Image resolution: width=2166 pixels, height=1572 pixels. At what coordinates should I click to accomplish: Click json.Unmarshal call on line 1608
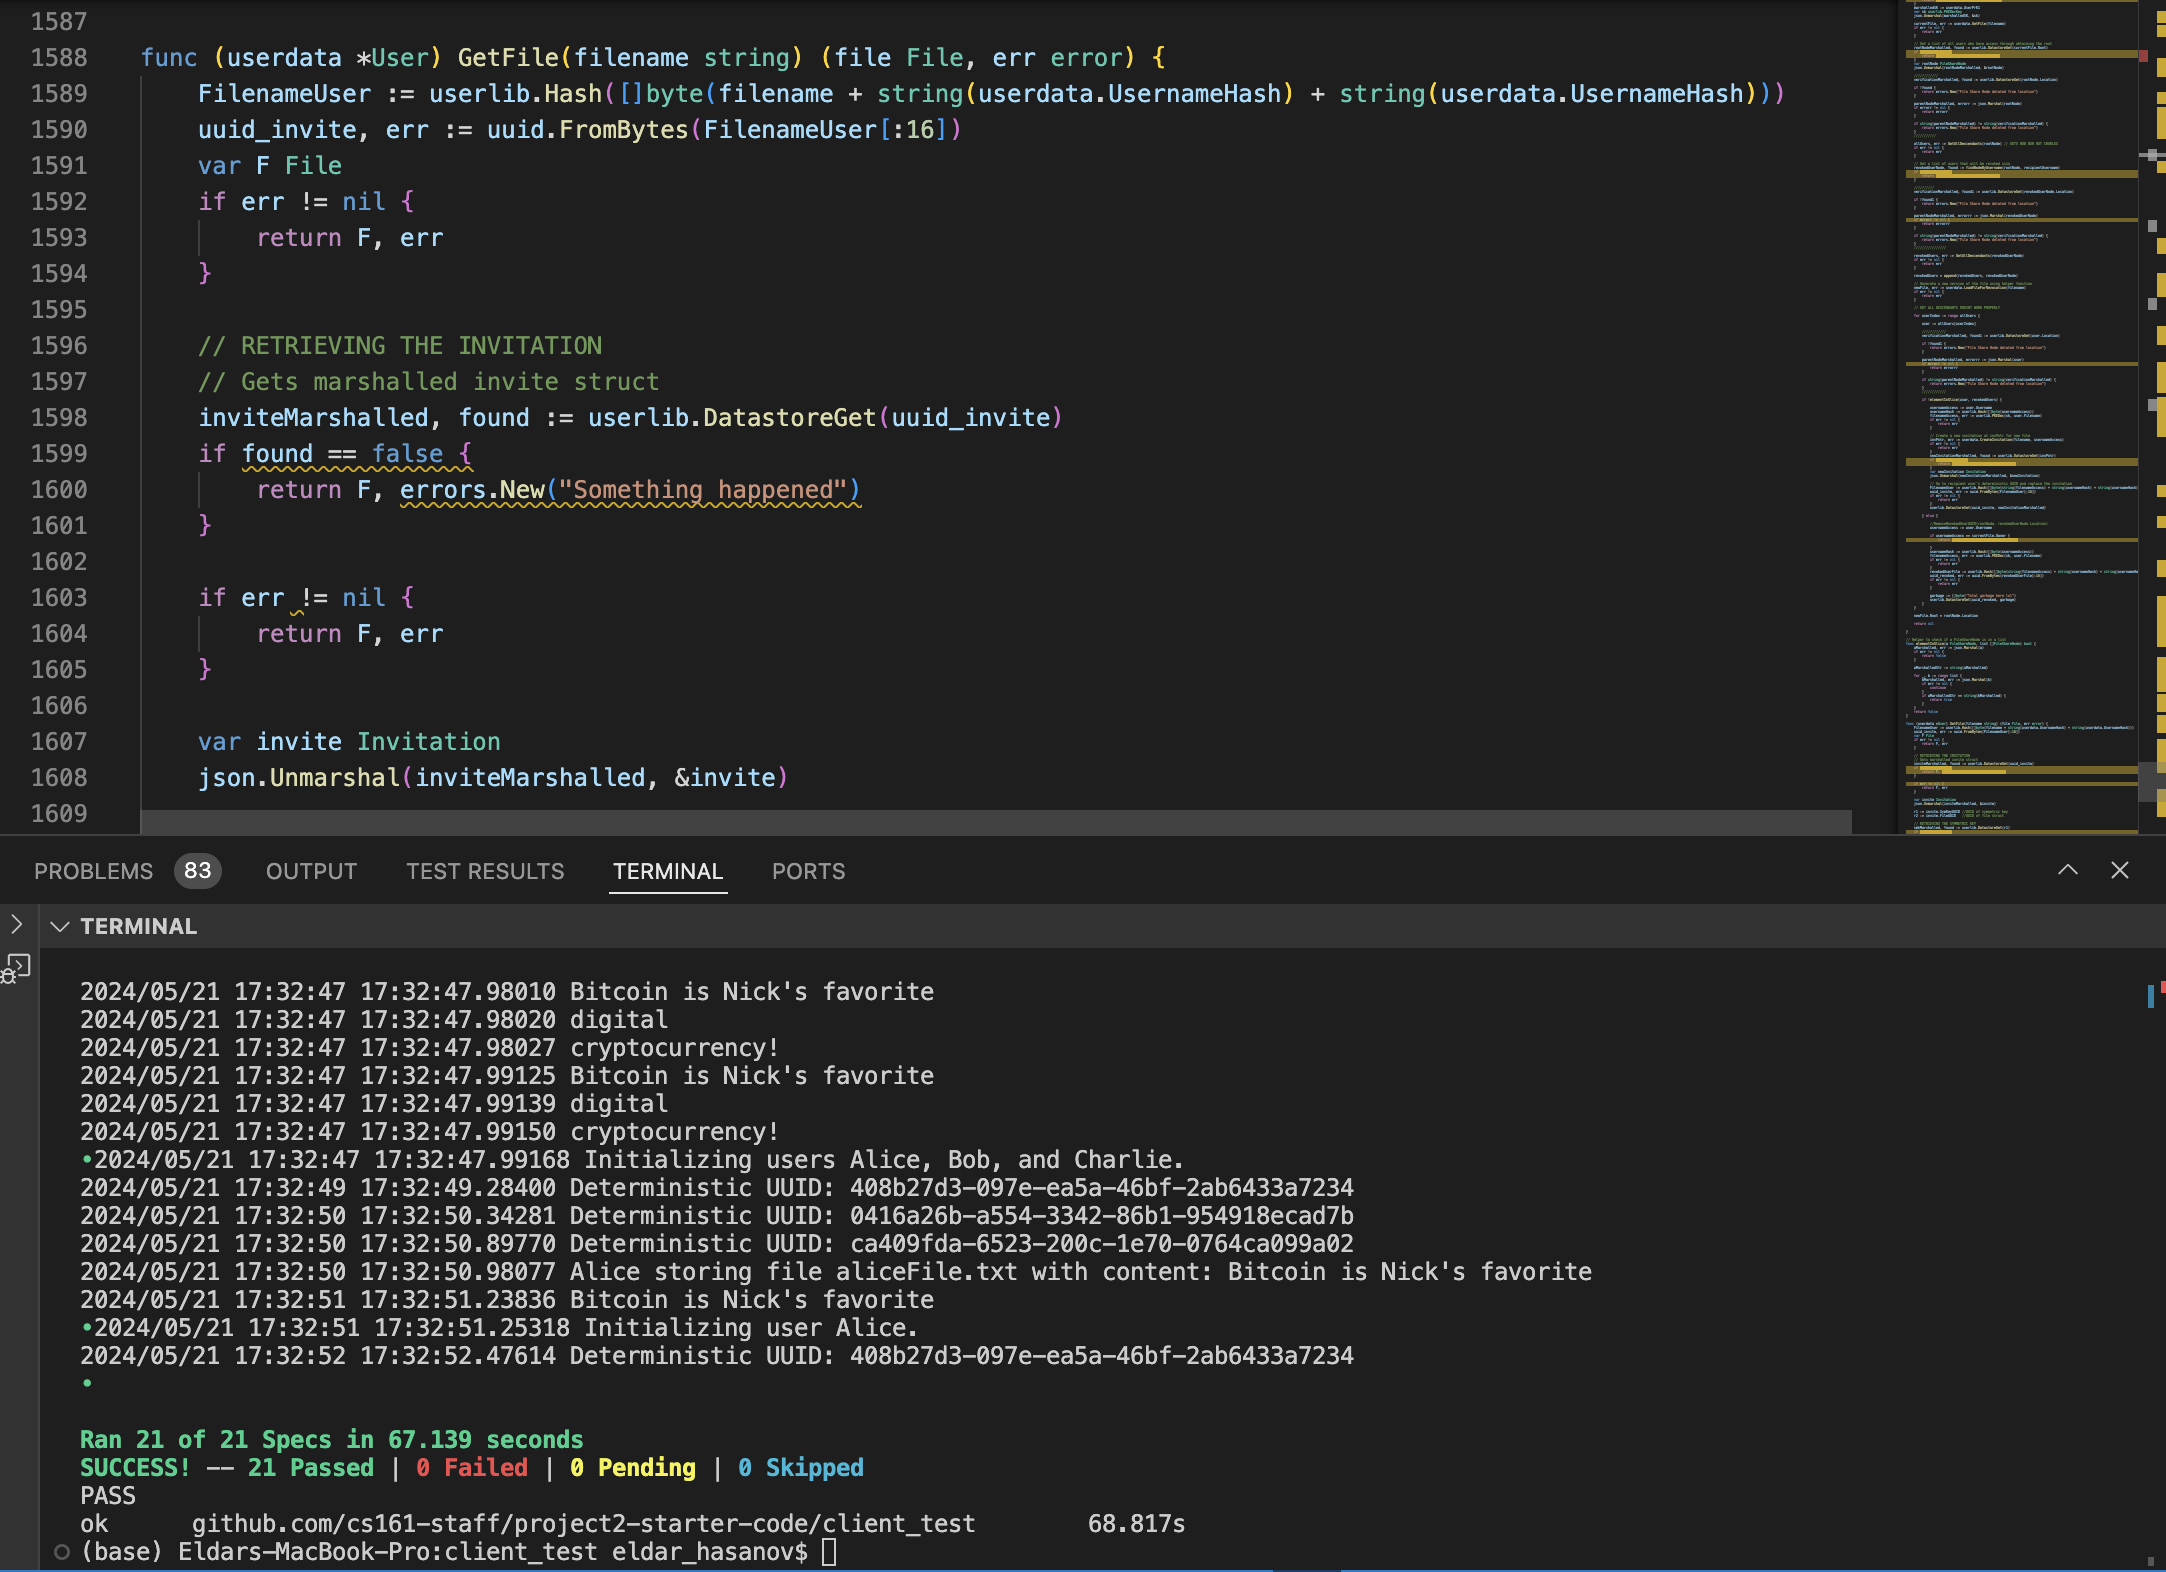coord(299,778)
